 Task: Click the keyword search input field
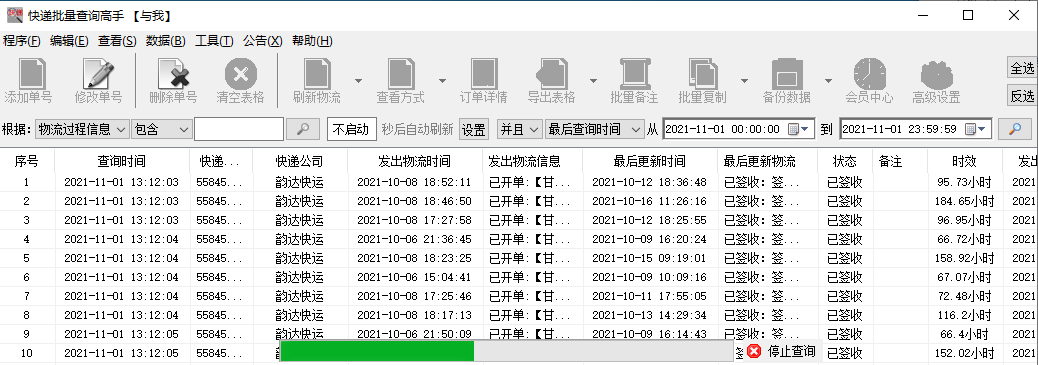(239, 129)
